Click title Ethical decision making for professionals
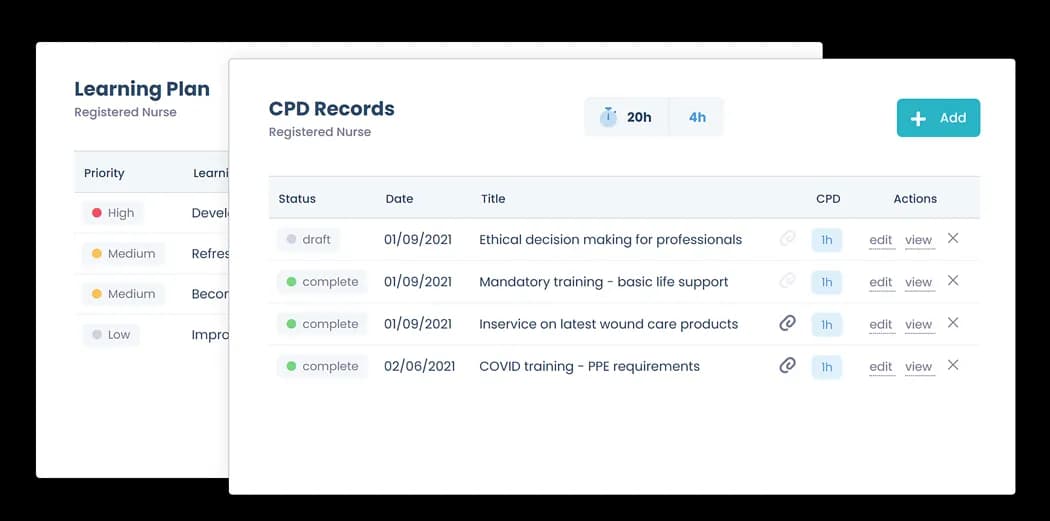Screen dimensions: 1050x521 pyautogui.click(x=611, y=240)
